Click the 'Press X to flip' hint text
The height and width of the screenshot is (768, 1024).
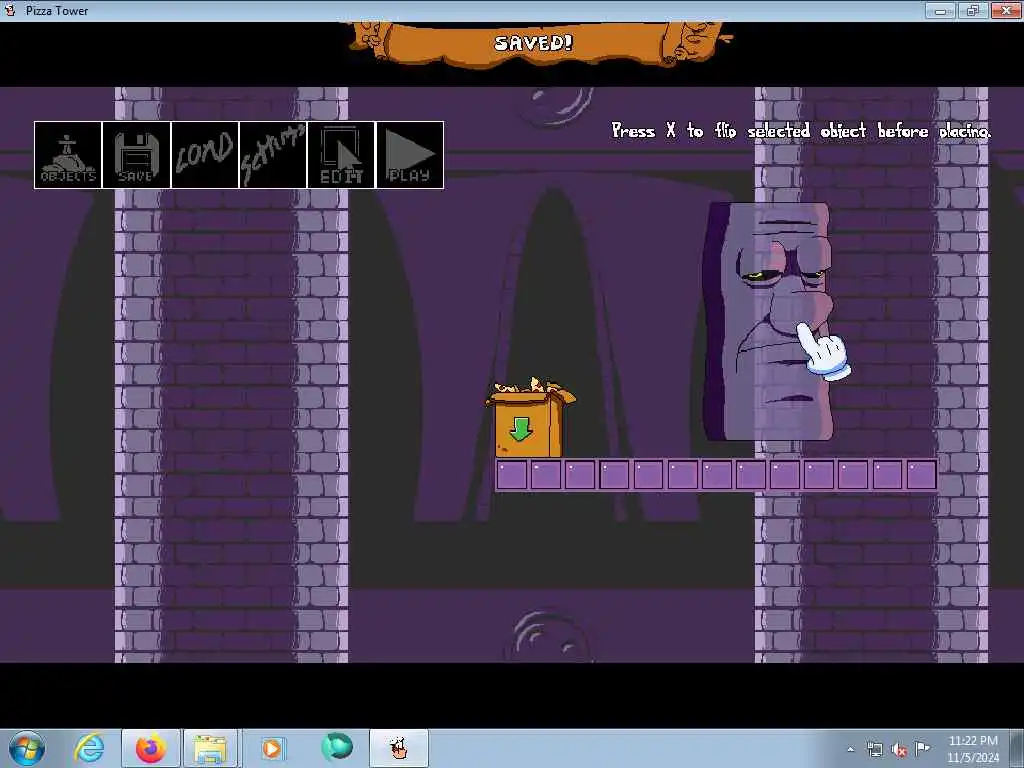pyautogui.click(x=801, y=131)
